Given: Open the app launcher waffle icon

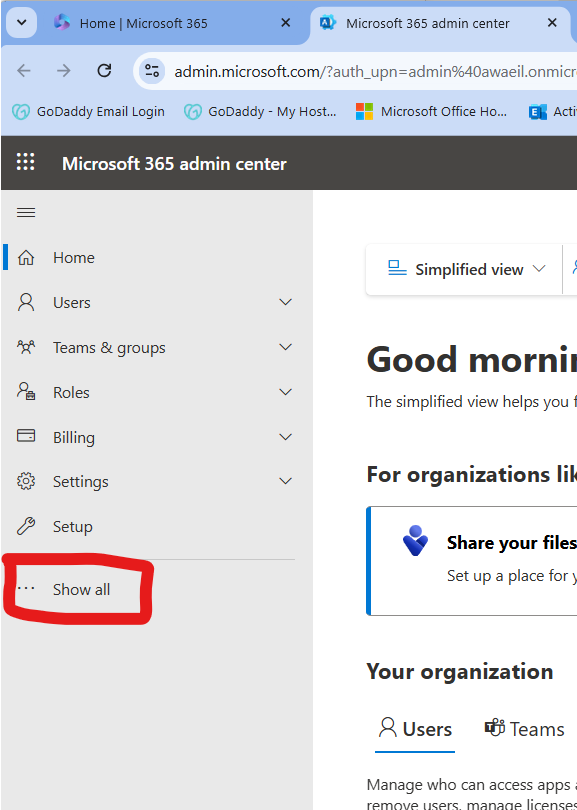Looking at the screenshot, I should [25, 162].
